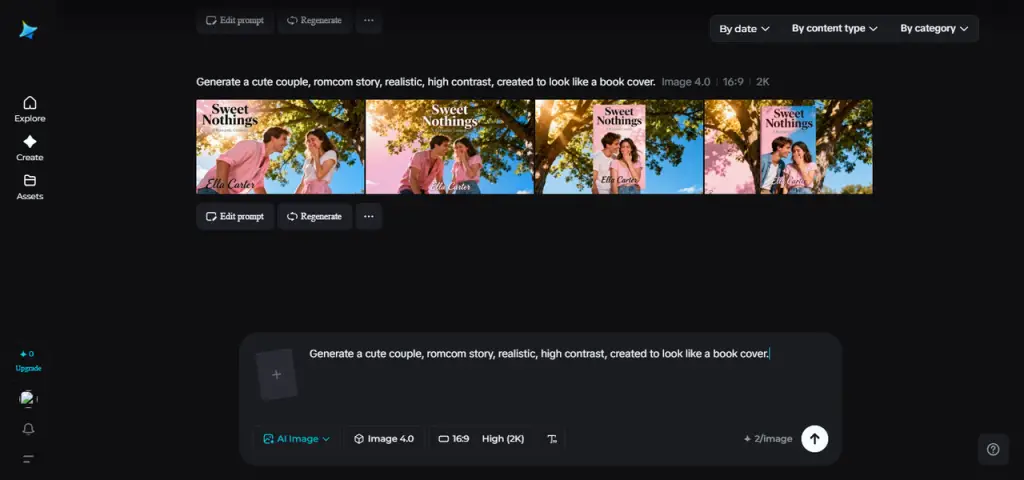Open the 16:9 aspect ratio selector
Image resolution: width=1024 pixels, height=480 pixels.
(454, 439)
